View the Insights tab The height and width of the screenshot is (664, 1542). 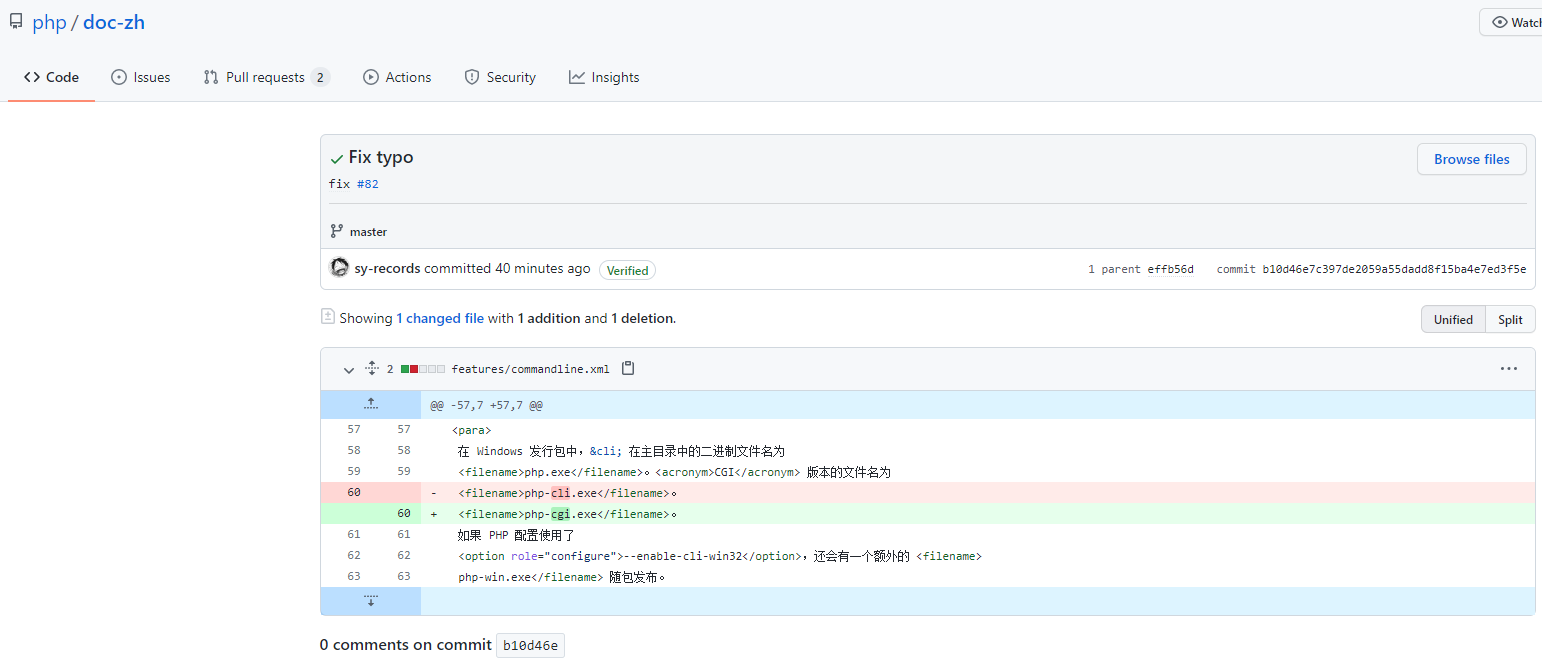point(604,77)
